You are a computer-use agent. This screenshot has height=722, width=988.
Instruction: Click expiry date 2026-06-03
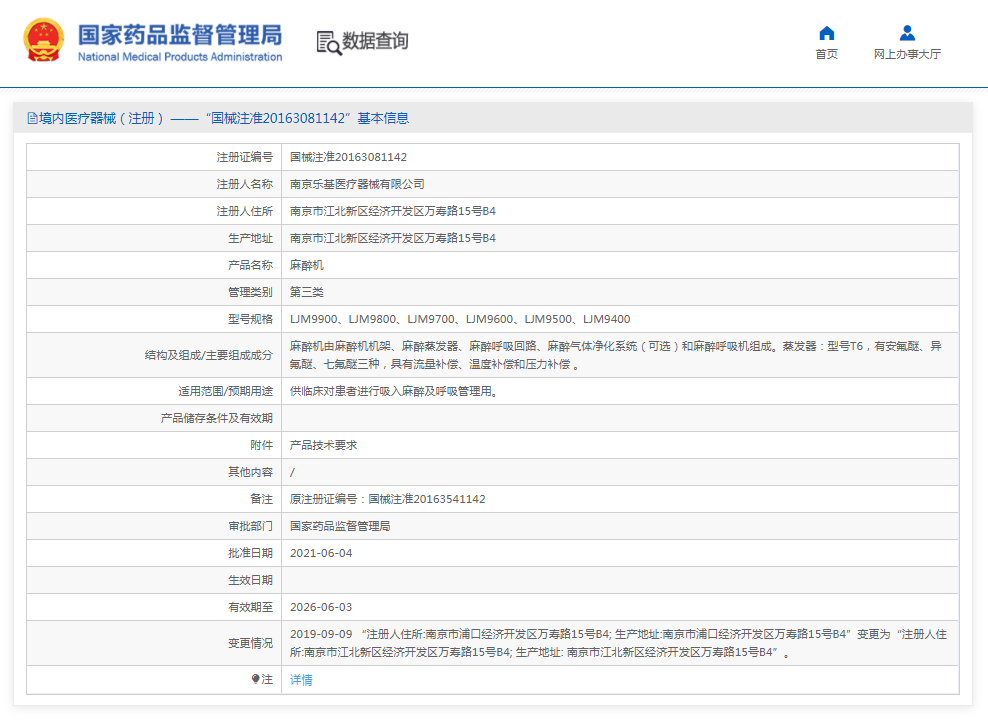(x=321, y=607)
